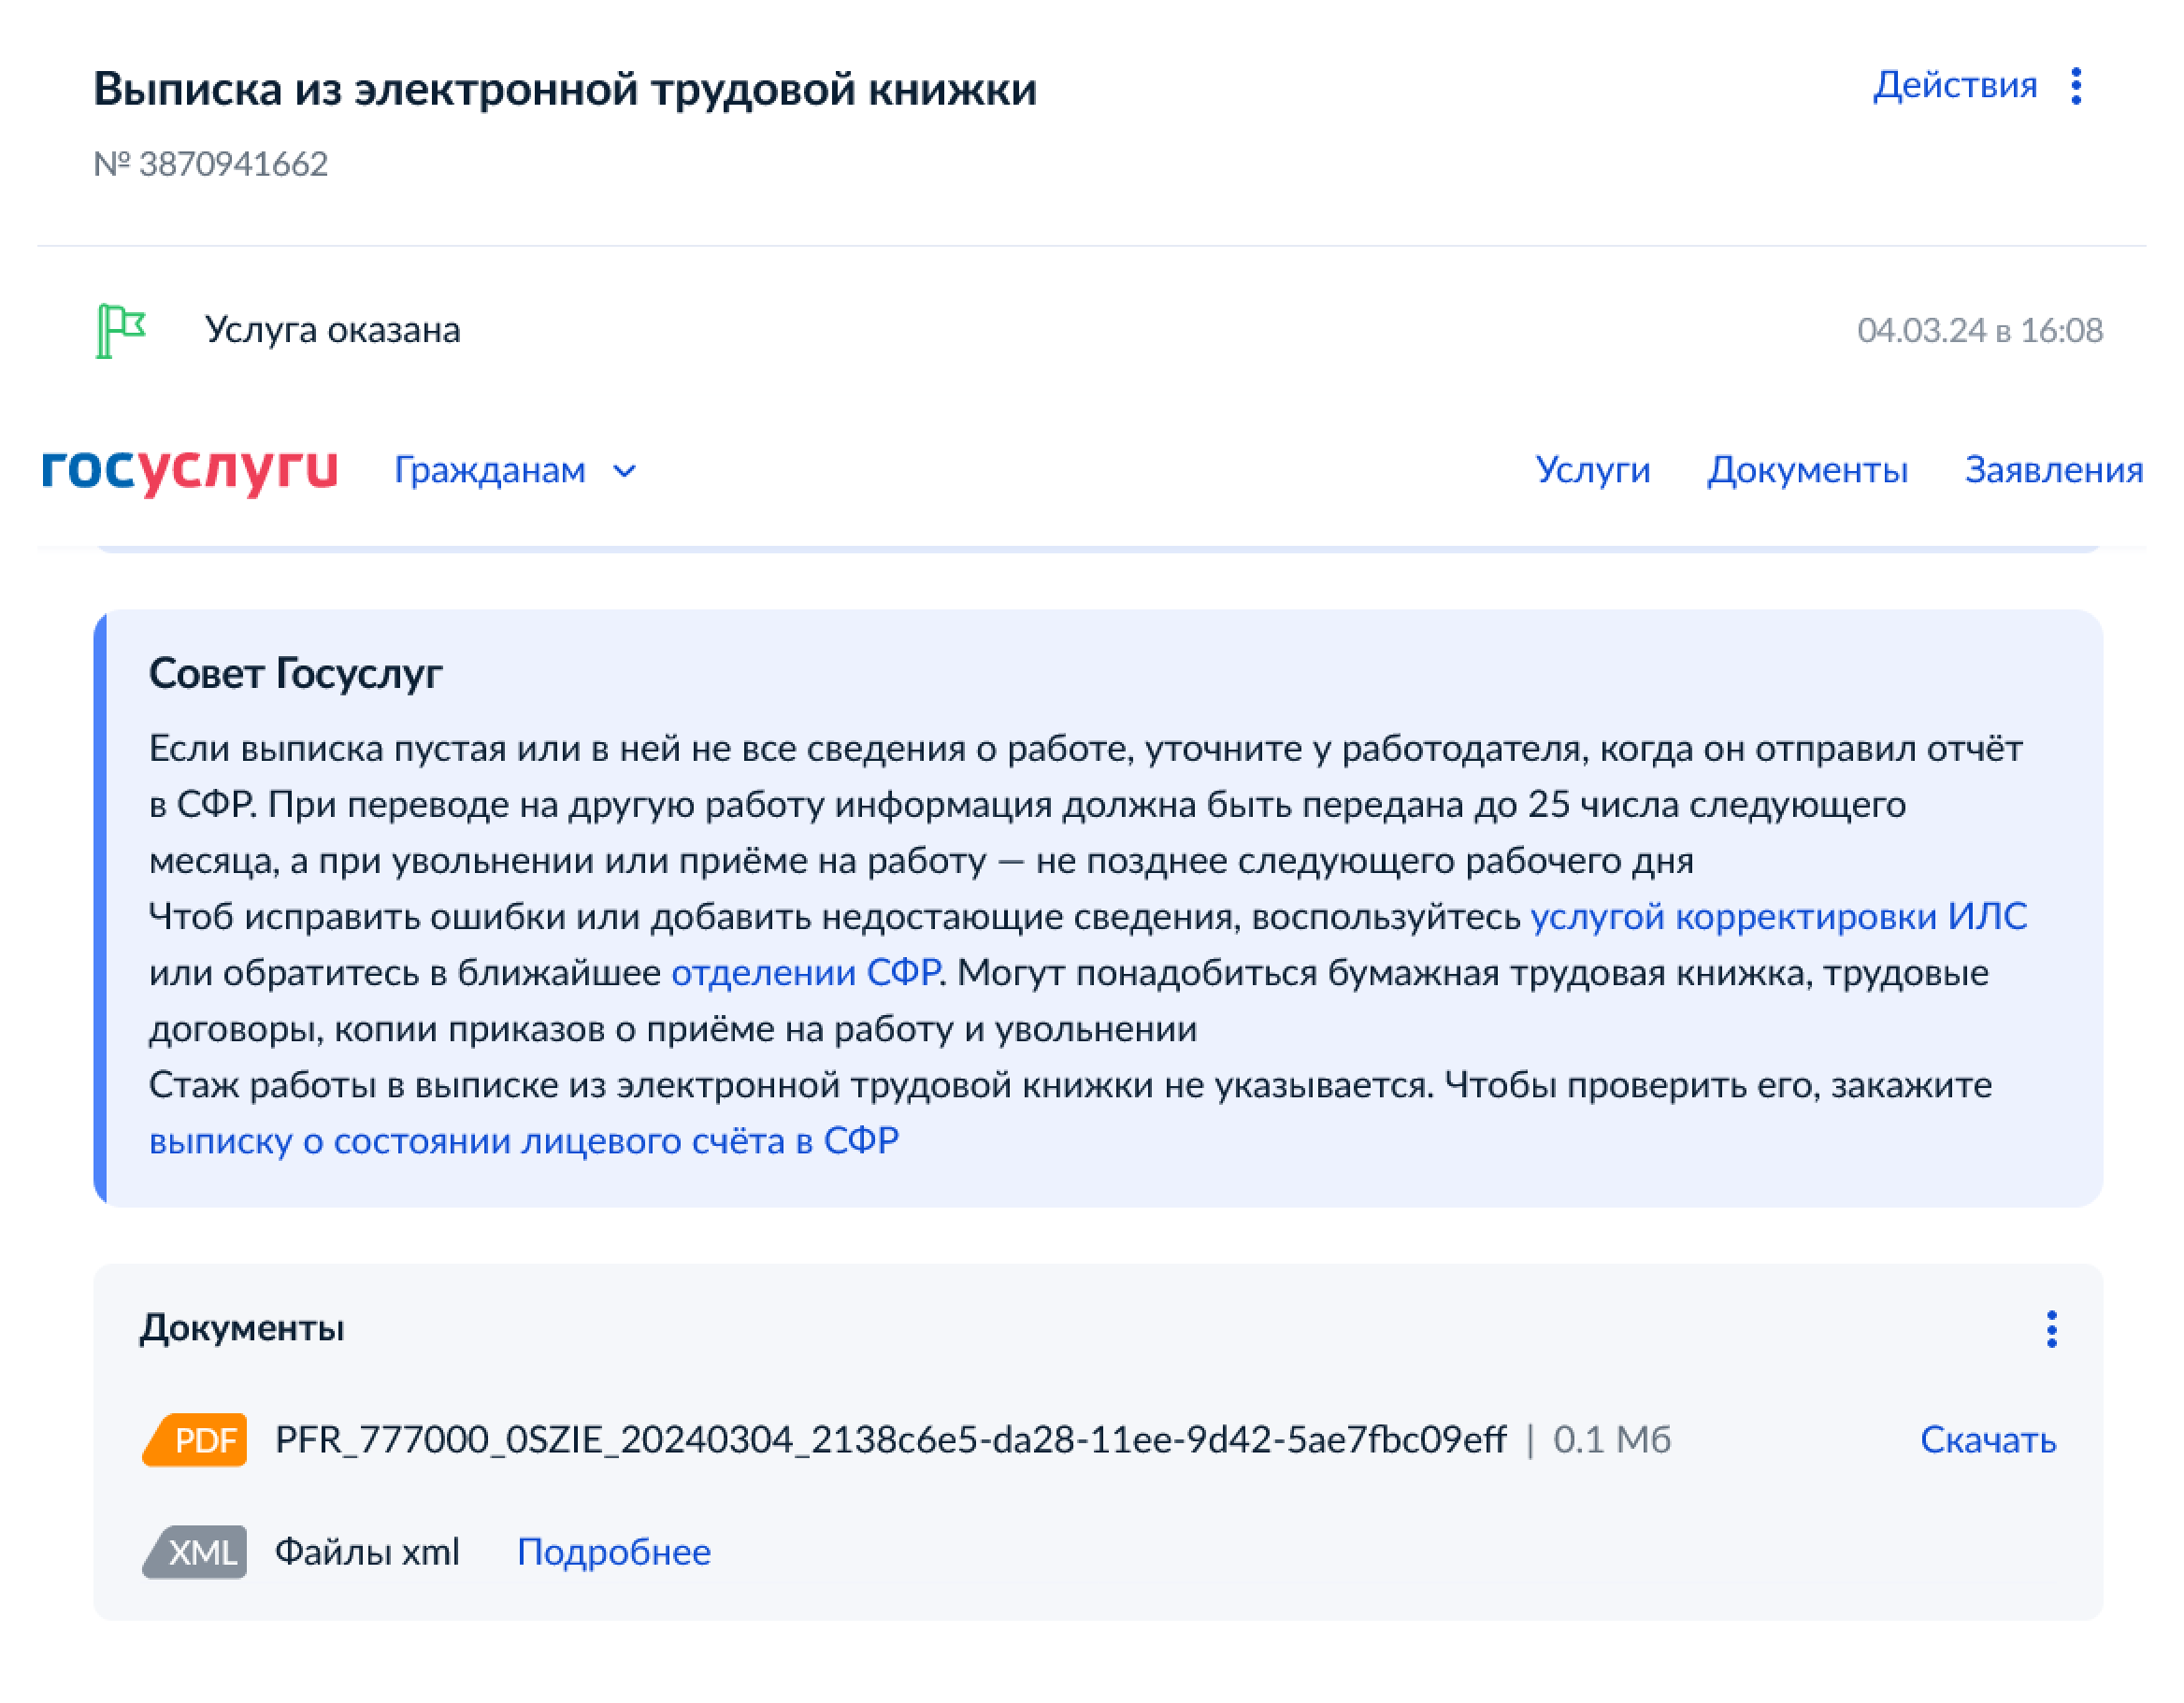Image resolution: width=2184 pixels, height=1703 pixels.
Task: Download the PDF via Скачать
Action: [1987, 1440]
